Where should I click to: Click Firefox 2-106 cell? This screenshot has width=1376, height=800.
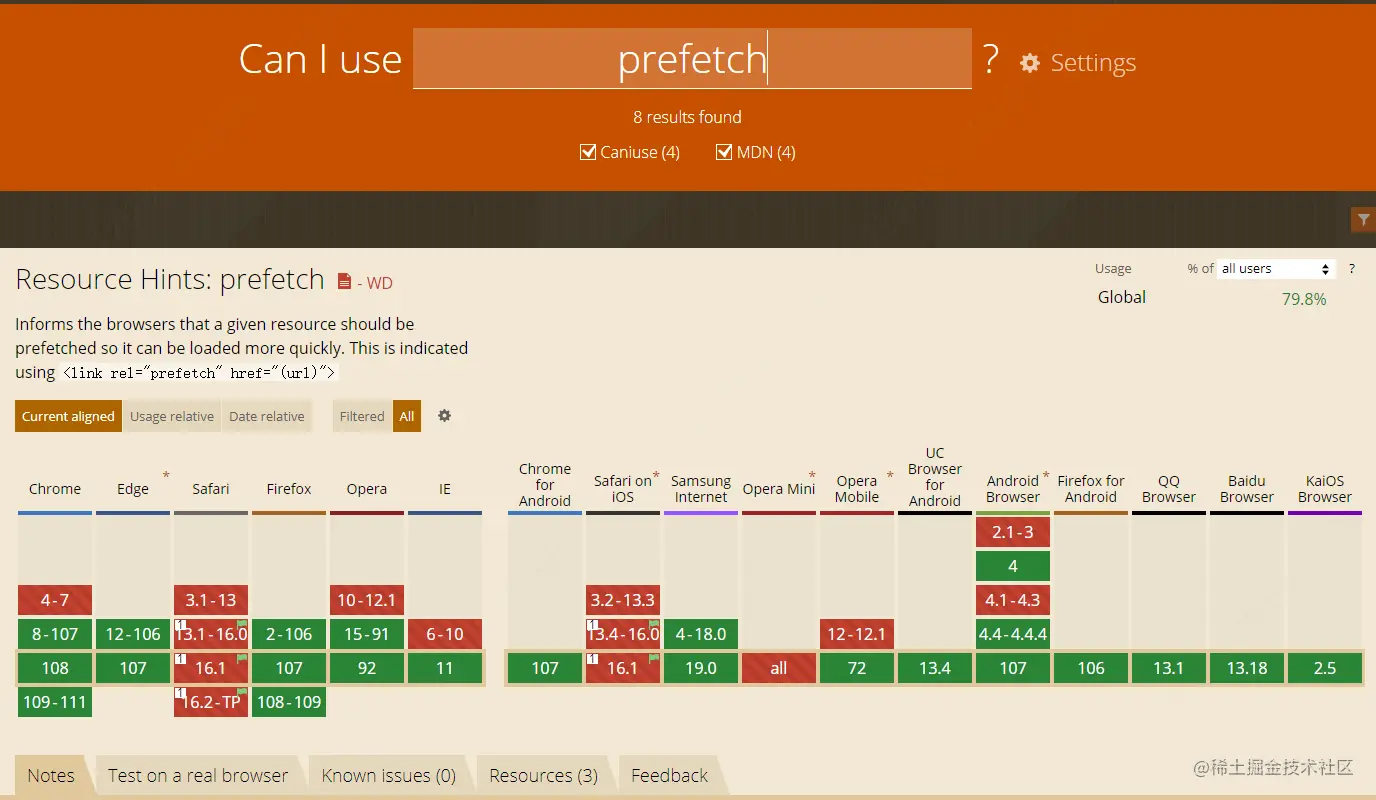click(x=289, y=634)
